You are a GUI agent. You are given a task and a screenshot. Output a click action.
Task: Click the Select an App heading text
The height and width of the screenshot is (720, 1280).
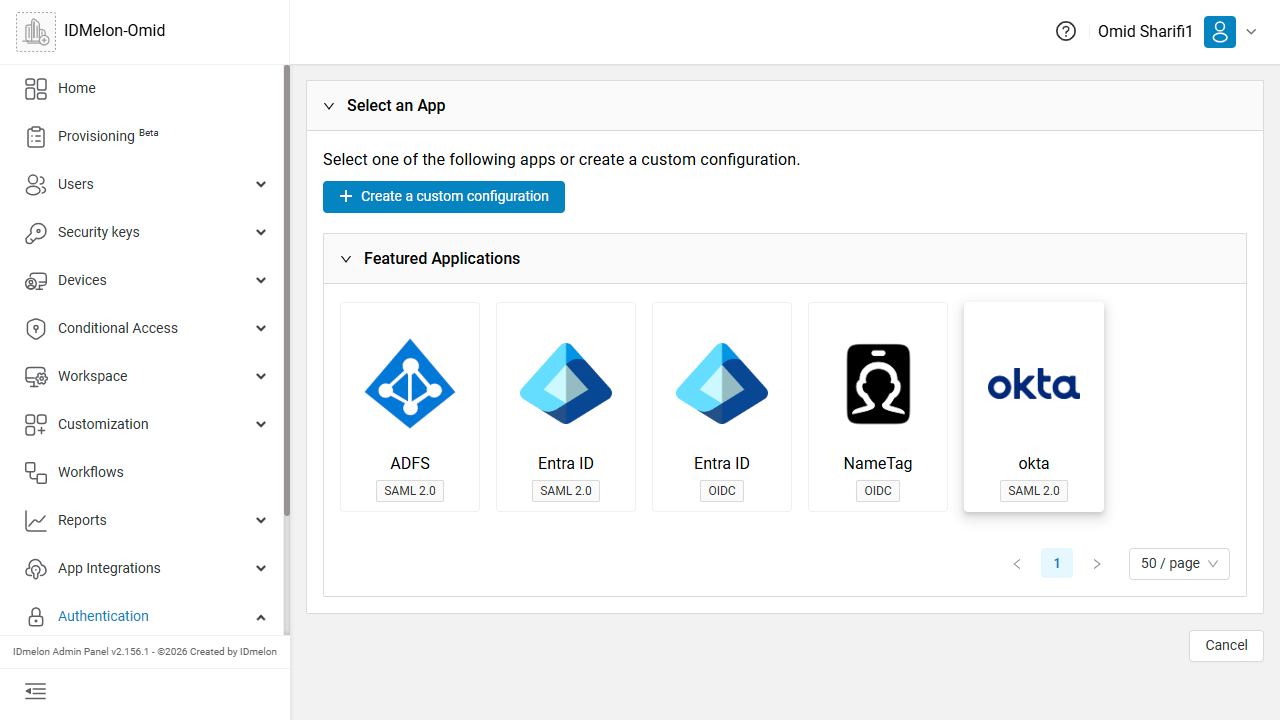pyautogui.click(x=396, y=106)
